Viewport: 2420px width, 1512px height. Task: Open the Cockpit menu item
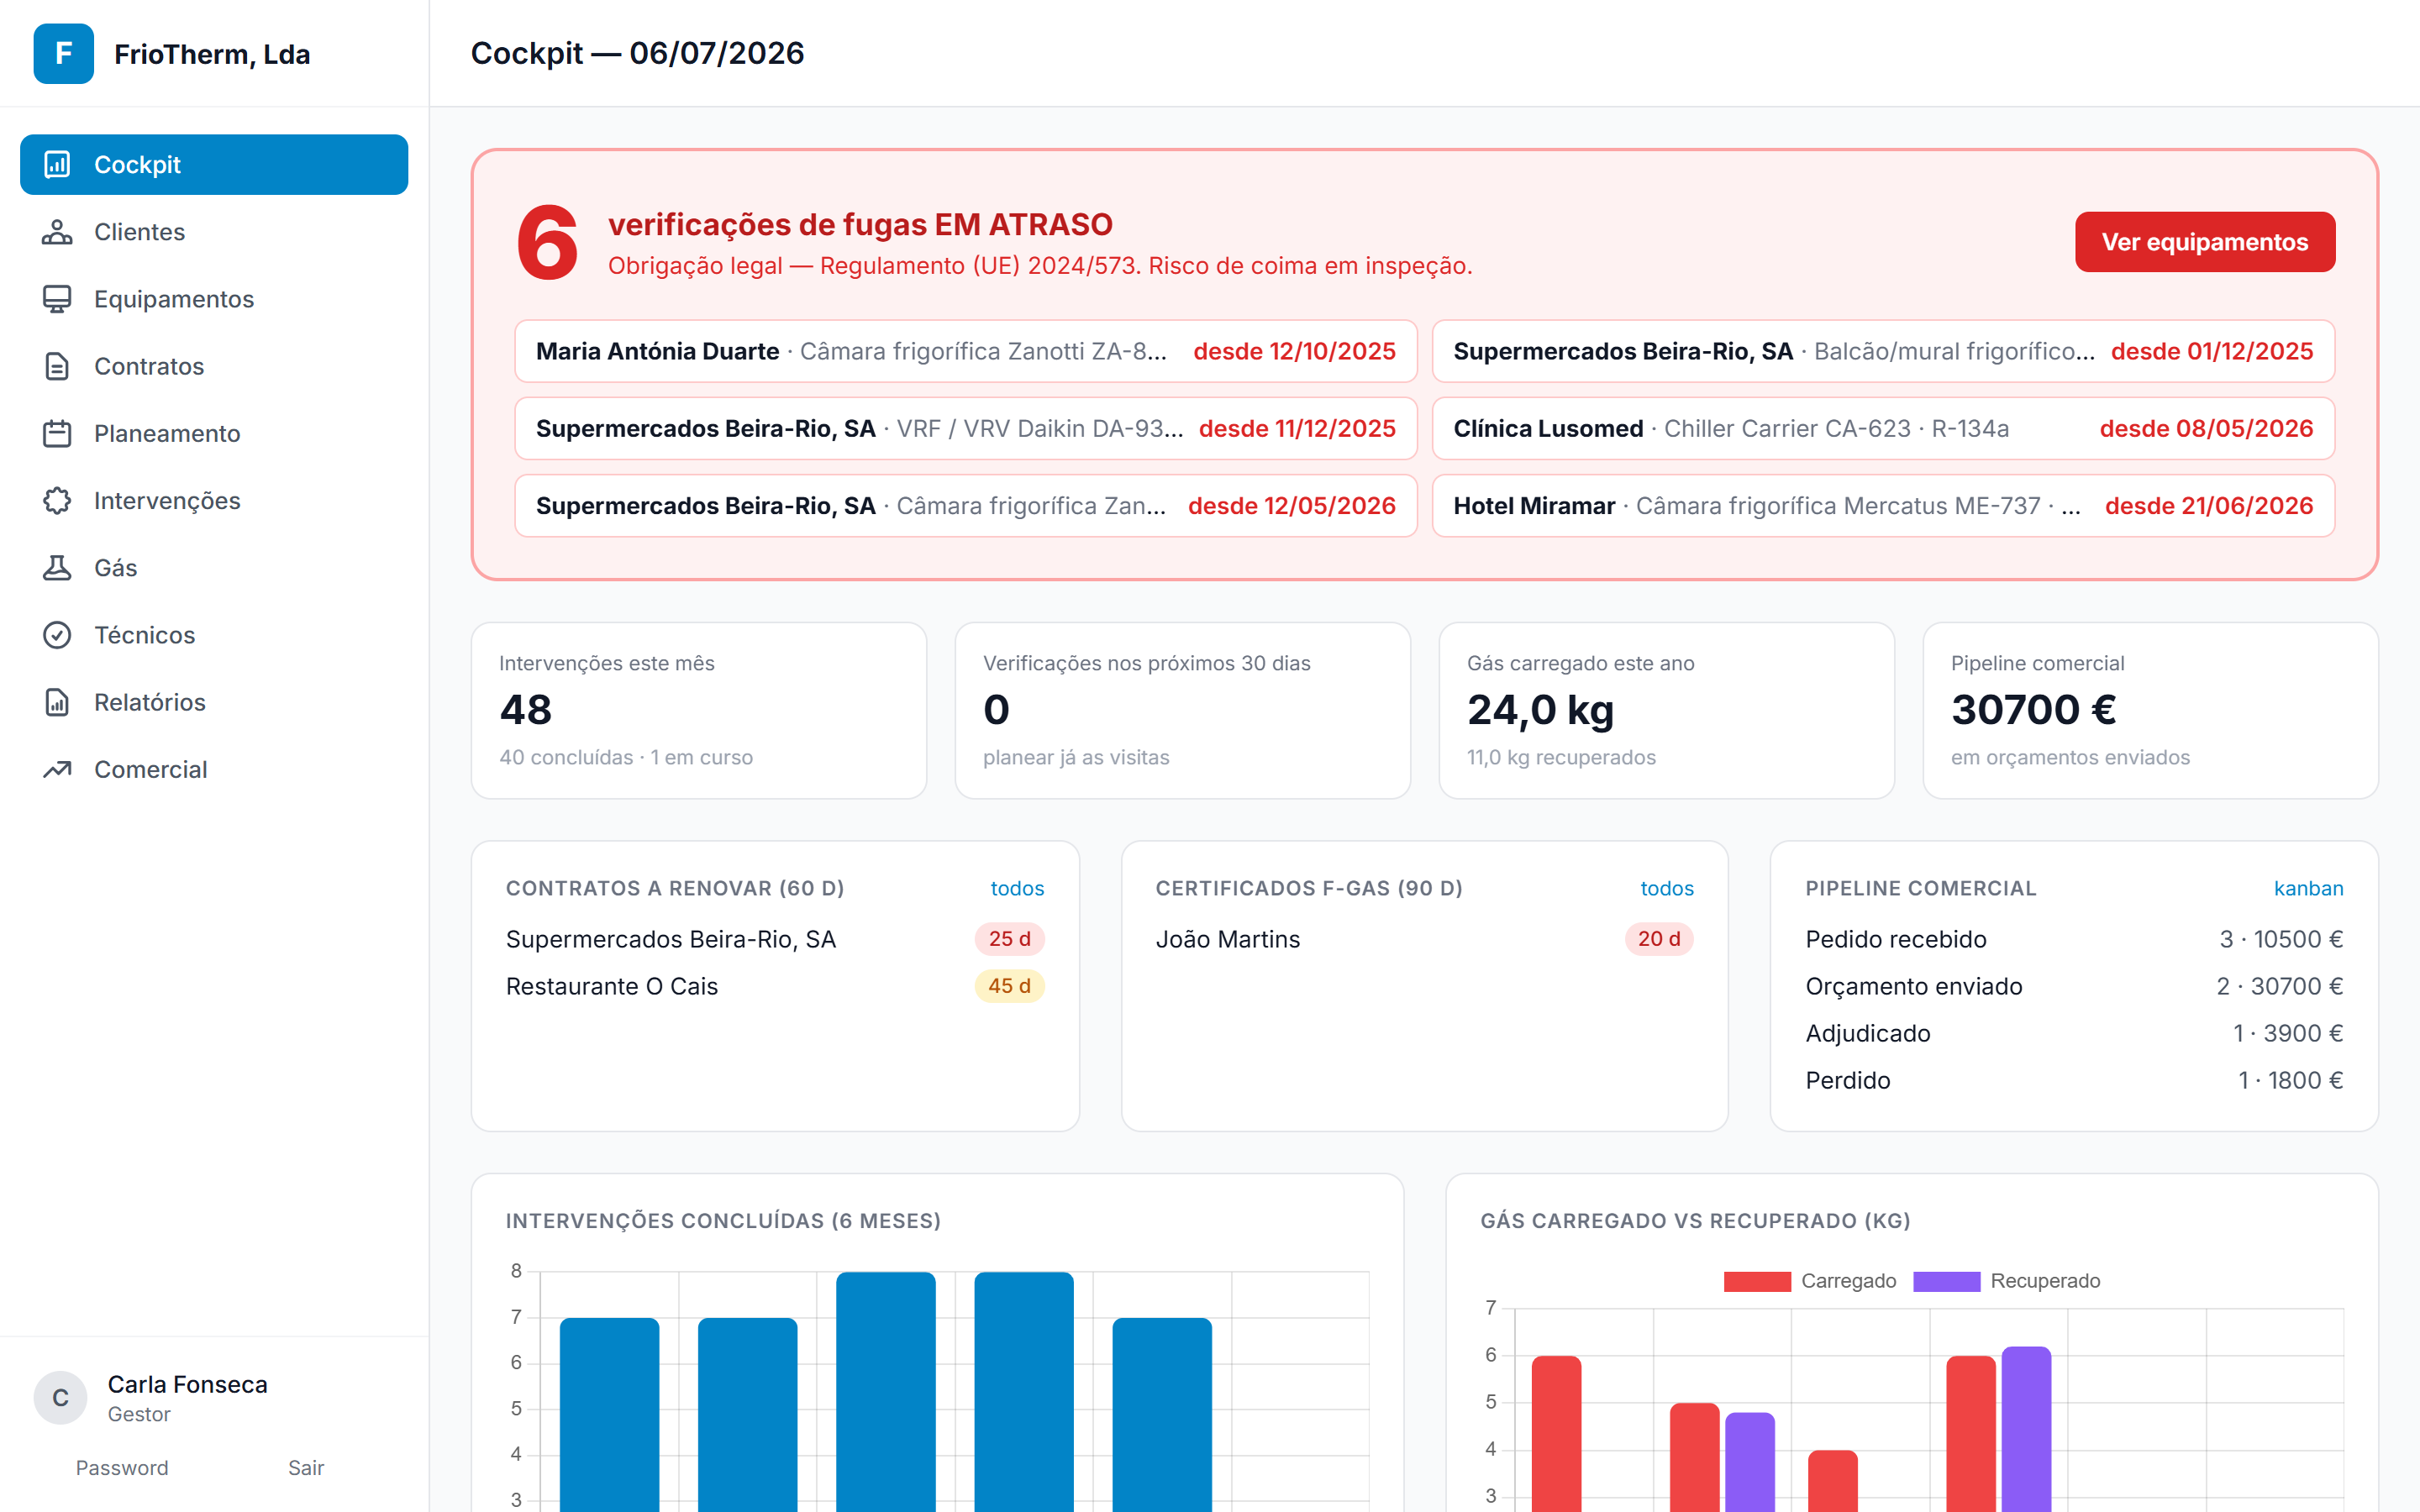pyautogui.click(x=214, y=164)
